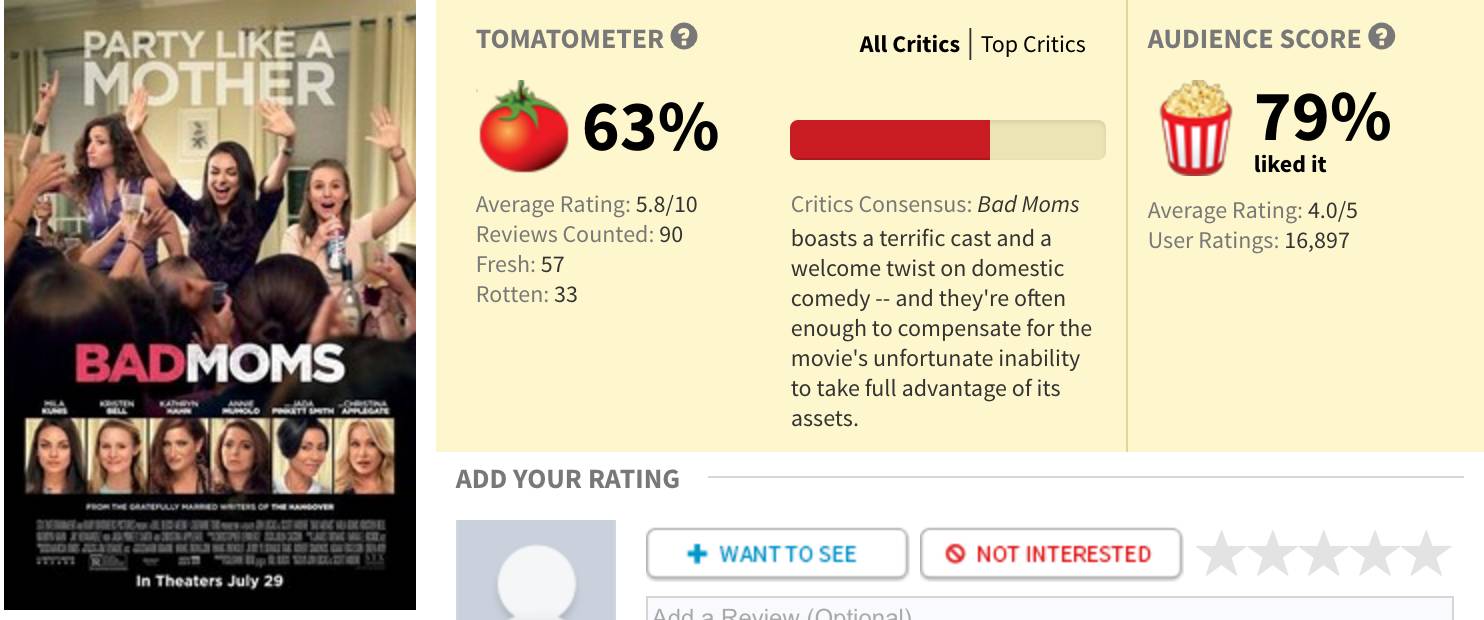The width and height of the screenshot is (1484, 620).
Task: Click the Tomatometer help question mark icon
Action: (x=685, y=38)
